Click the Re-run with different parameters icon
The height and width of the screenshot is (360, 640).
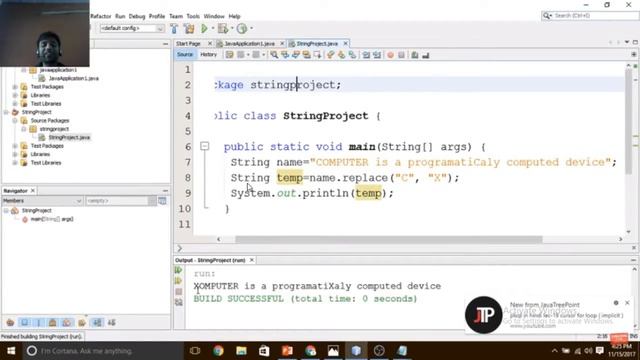(179, 281)
